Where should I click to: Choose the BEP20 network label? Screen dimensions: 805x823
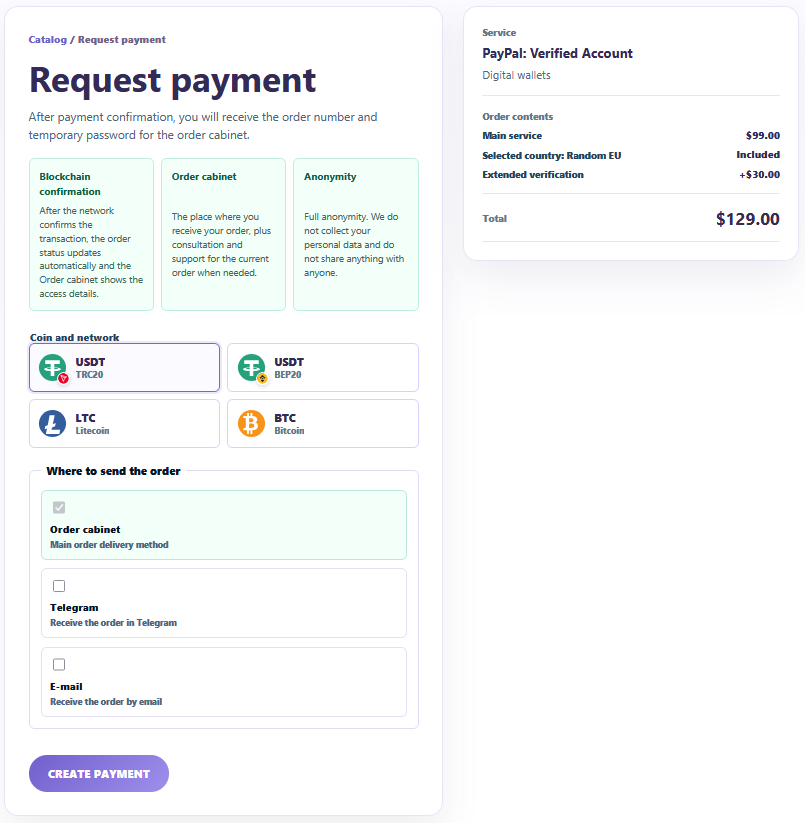tap(288, 375)
